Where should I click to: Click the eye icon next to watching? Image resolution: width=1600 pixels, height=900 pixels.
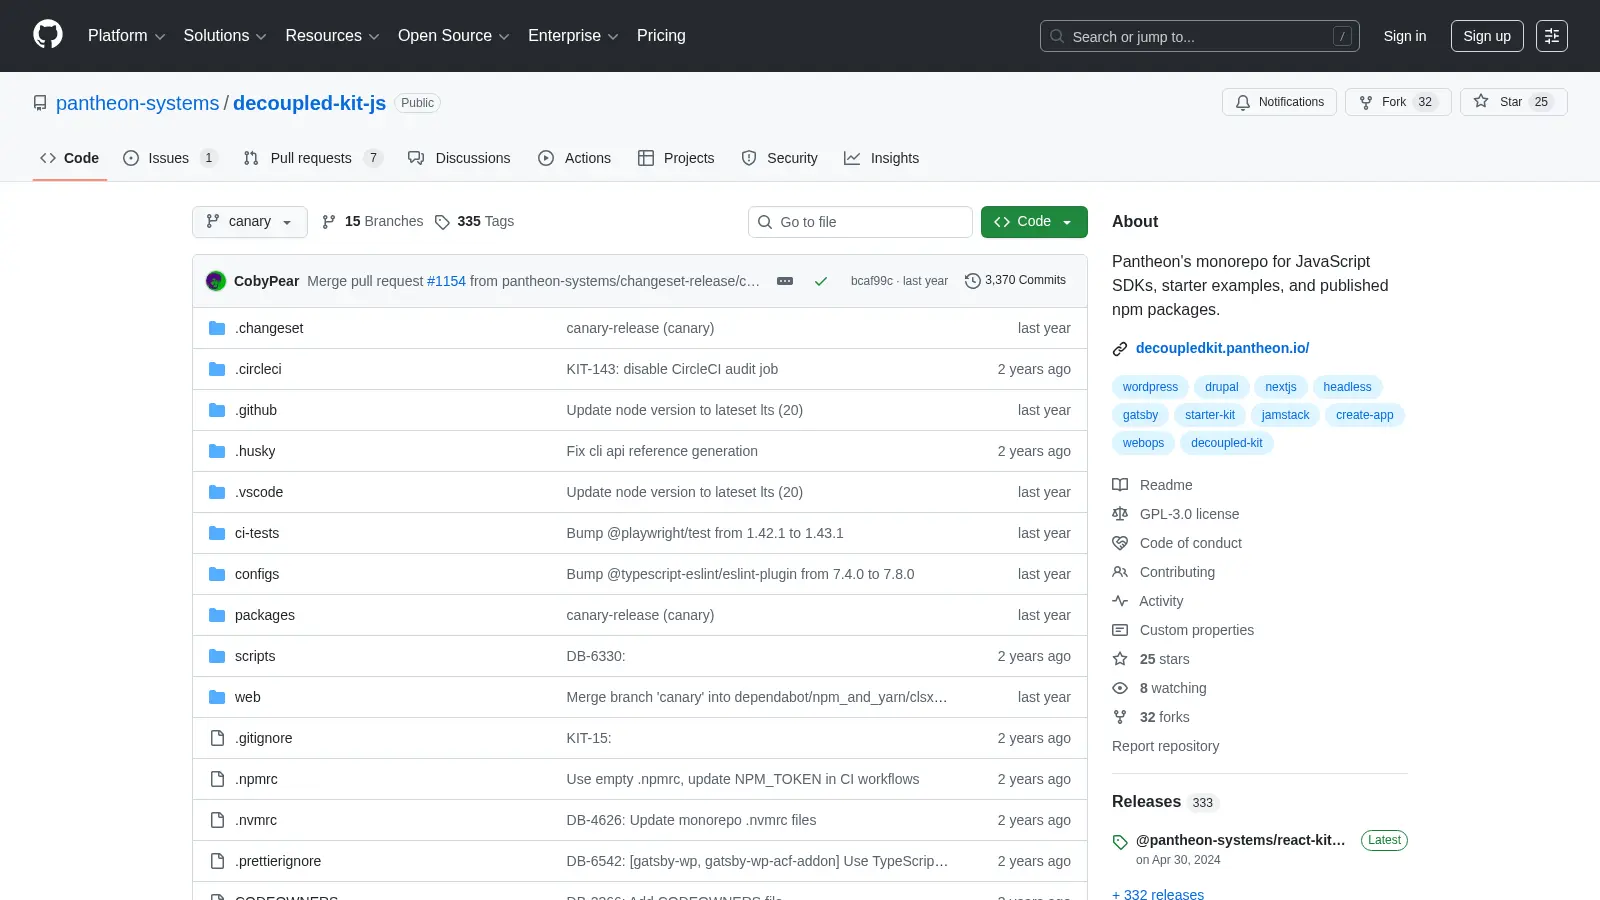pos(1120,688)
